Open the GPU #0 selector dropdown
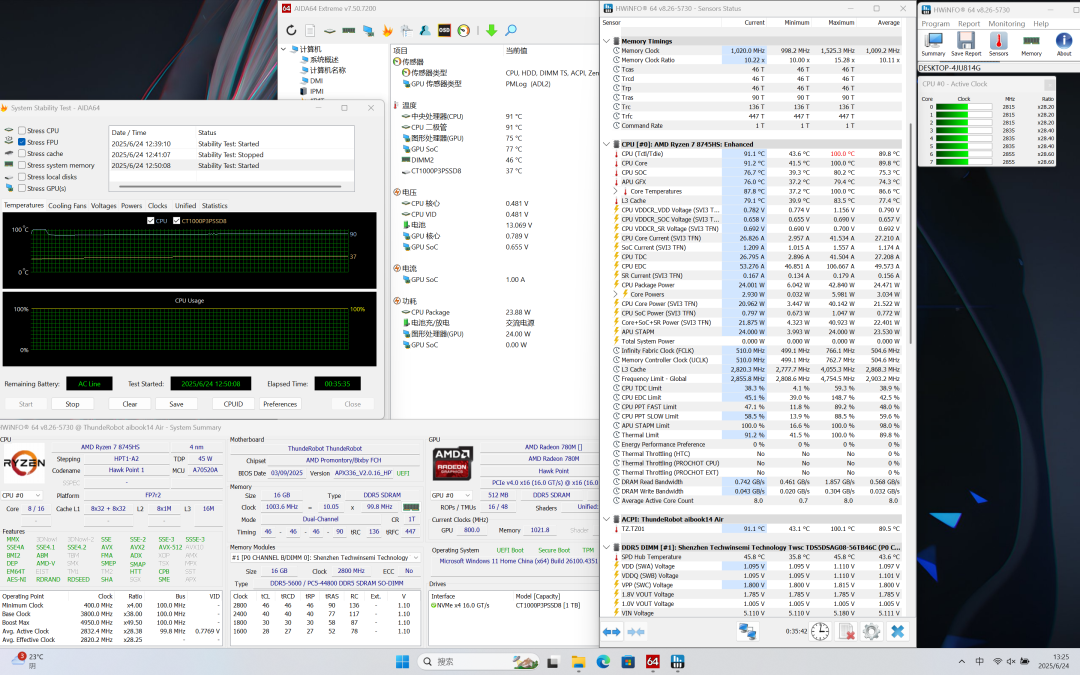 (450, 495)
